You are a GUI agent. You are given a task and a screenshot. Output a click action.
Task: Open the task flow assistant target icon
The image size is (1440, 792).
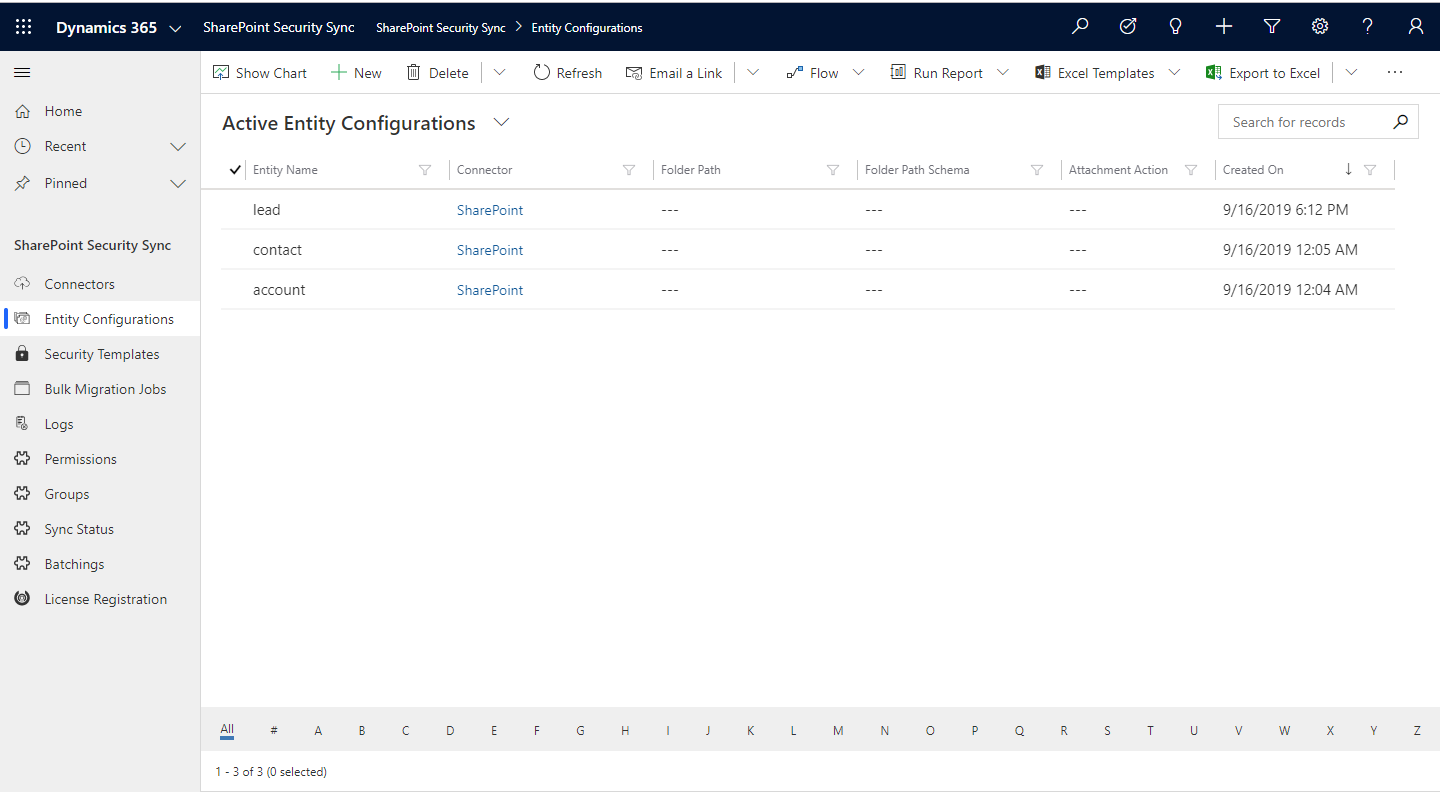1128,27
